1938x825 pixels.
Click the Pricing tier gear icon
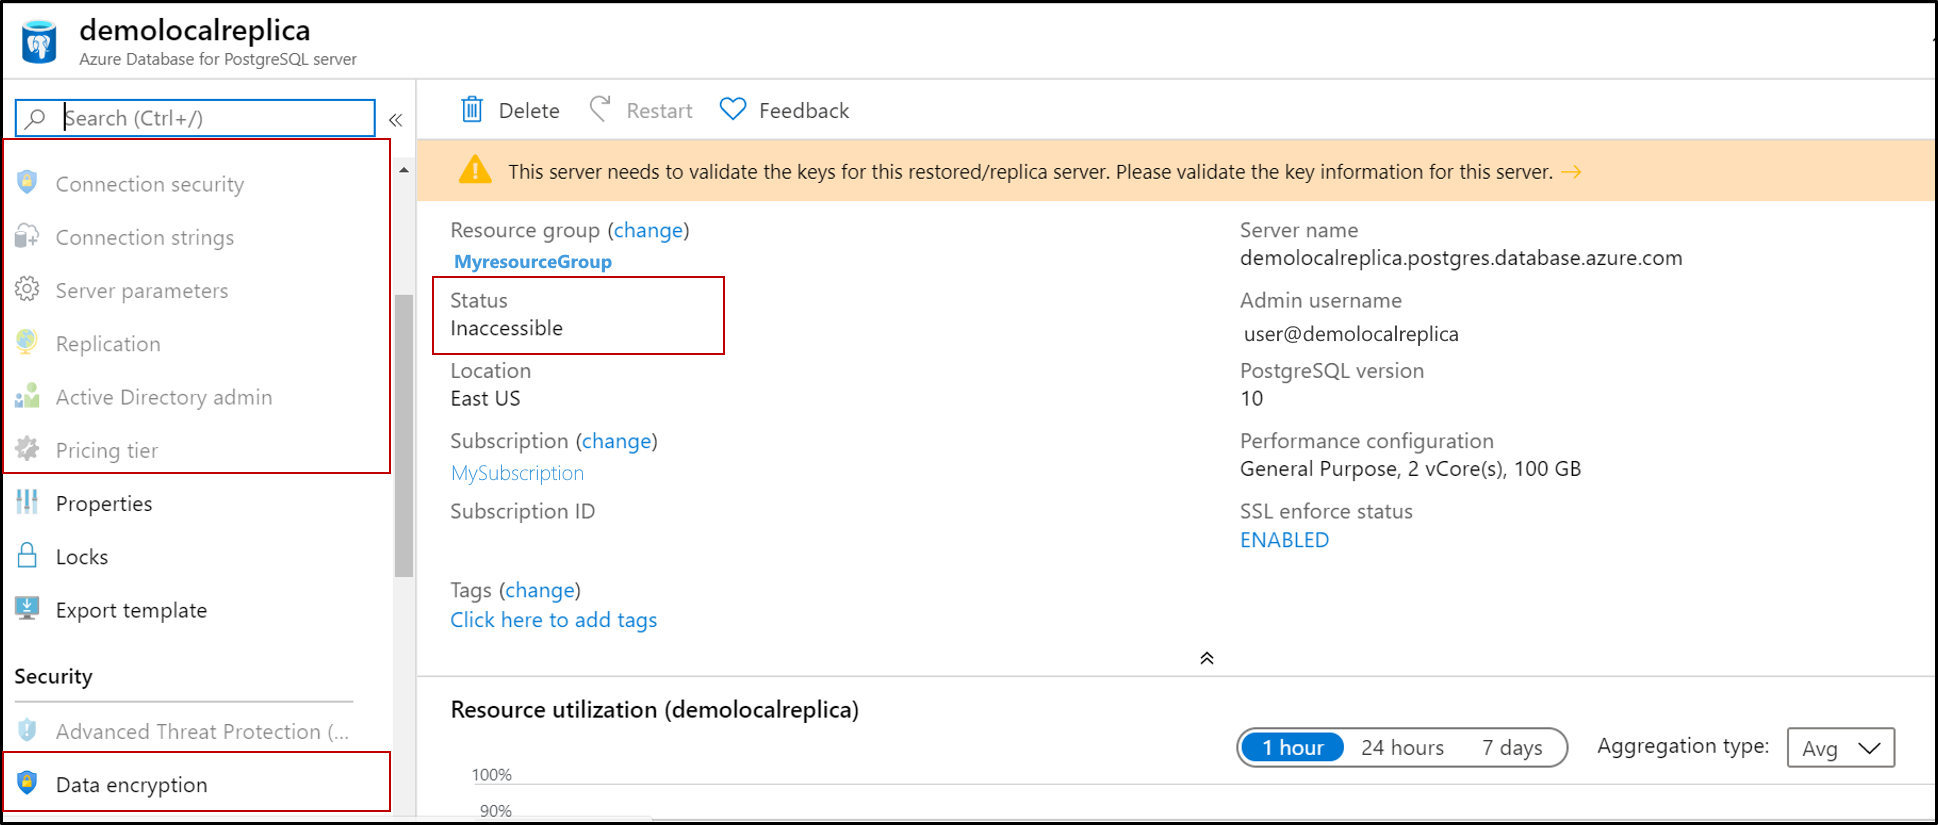27,449
